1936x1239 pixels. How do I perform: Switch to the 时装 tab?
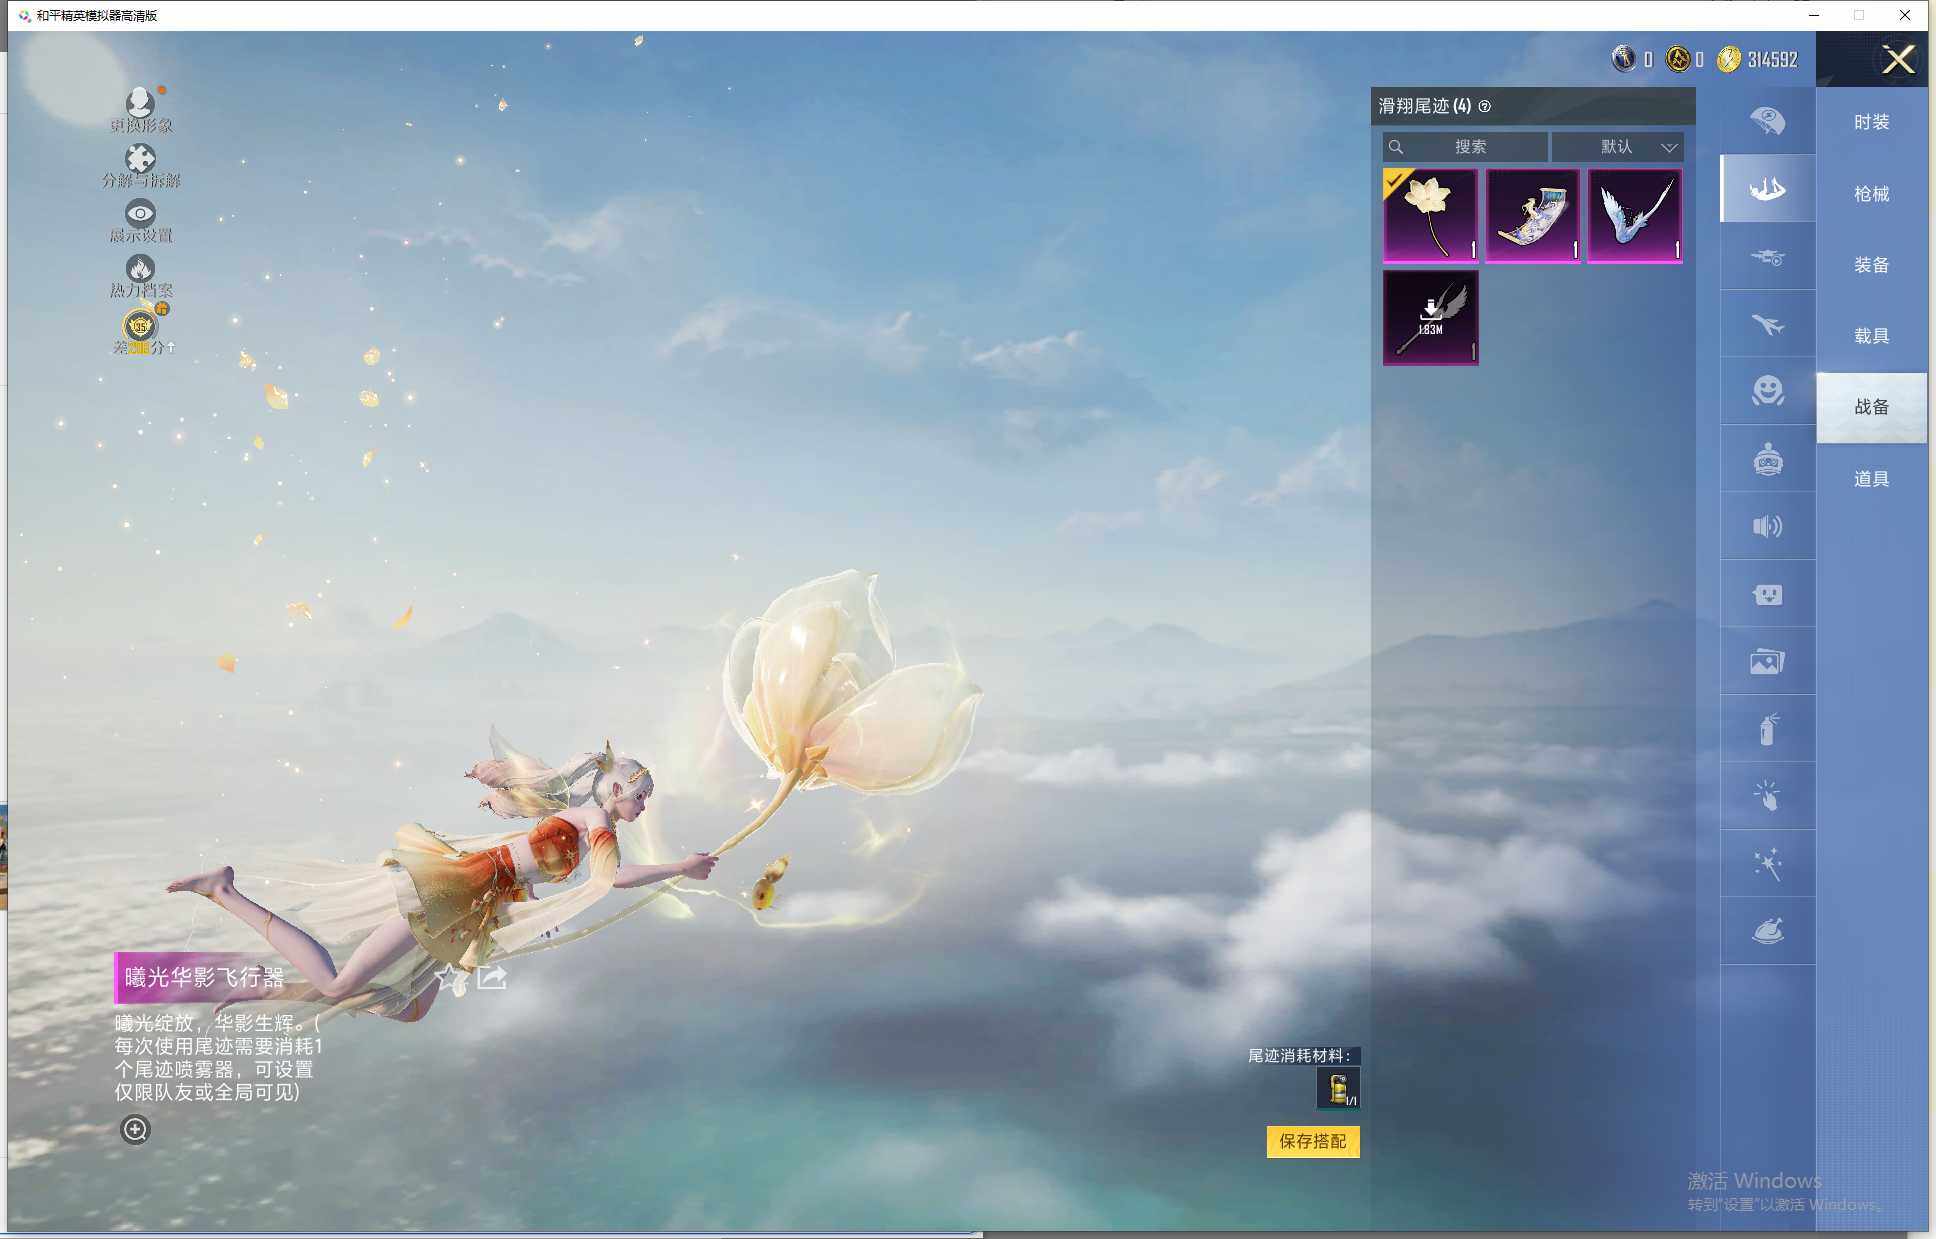click(x=1871, y=122)
